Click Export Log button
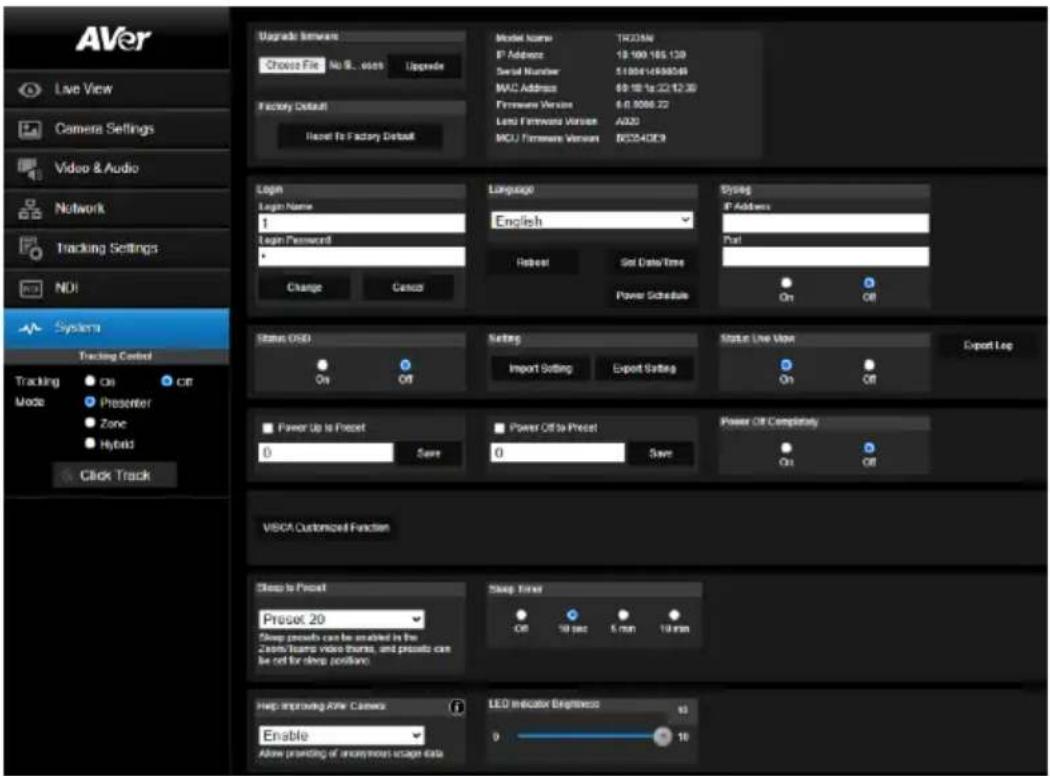 988,345
